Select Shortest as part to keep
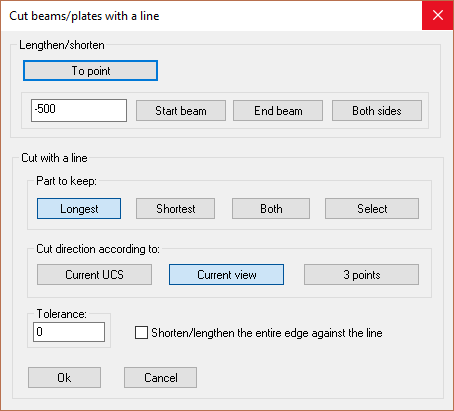This screenshot has width=454, height=411. pos(175,209)
